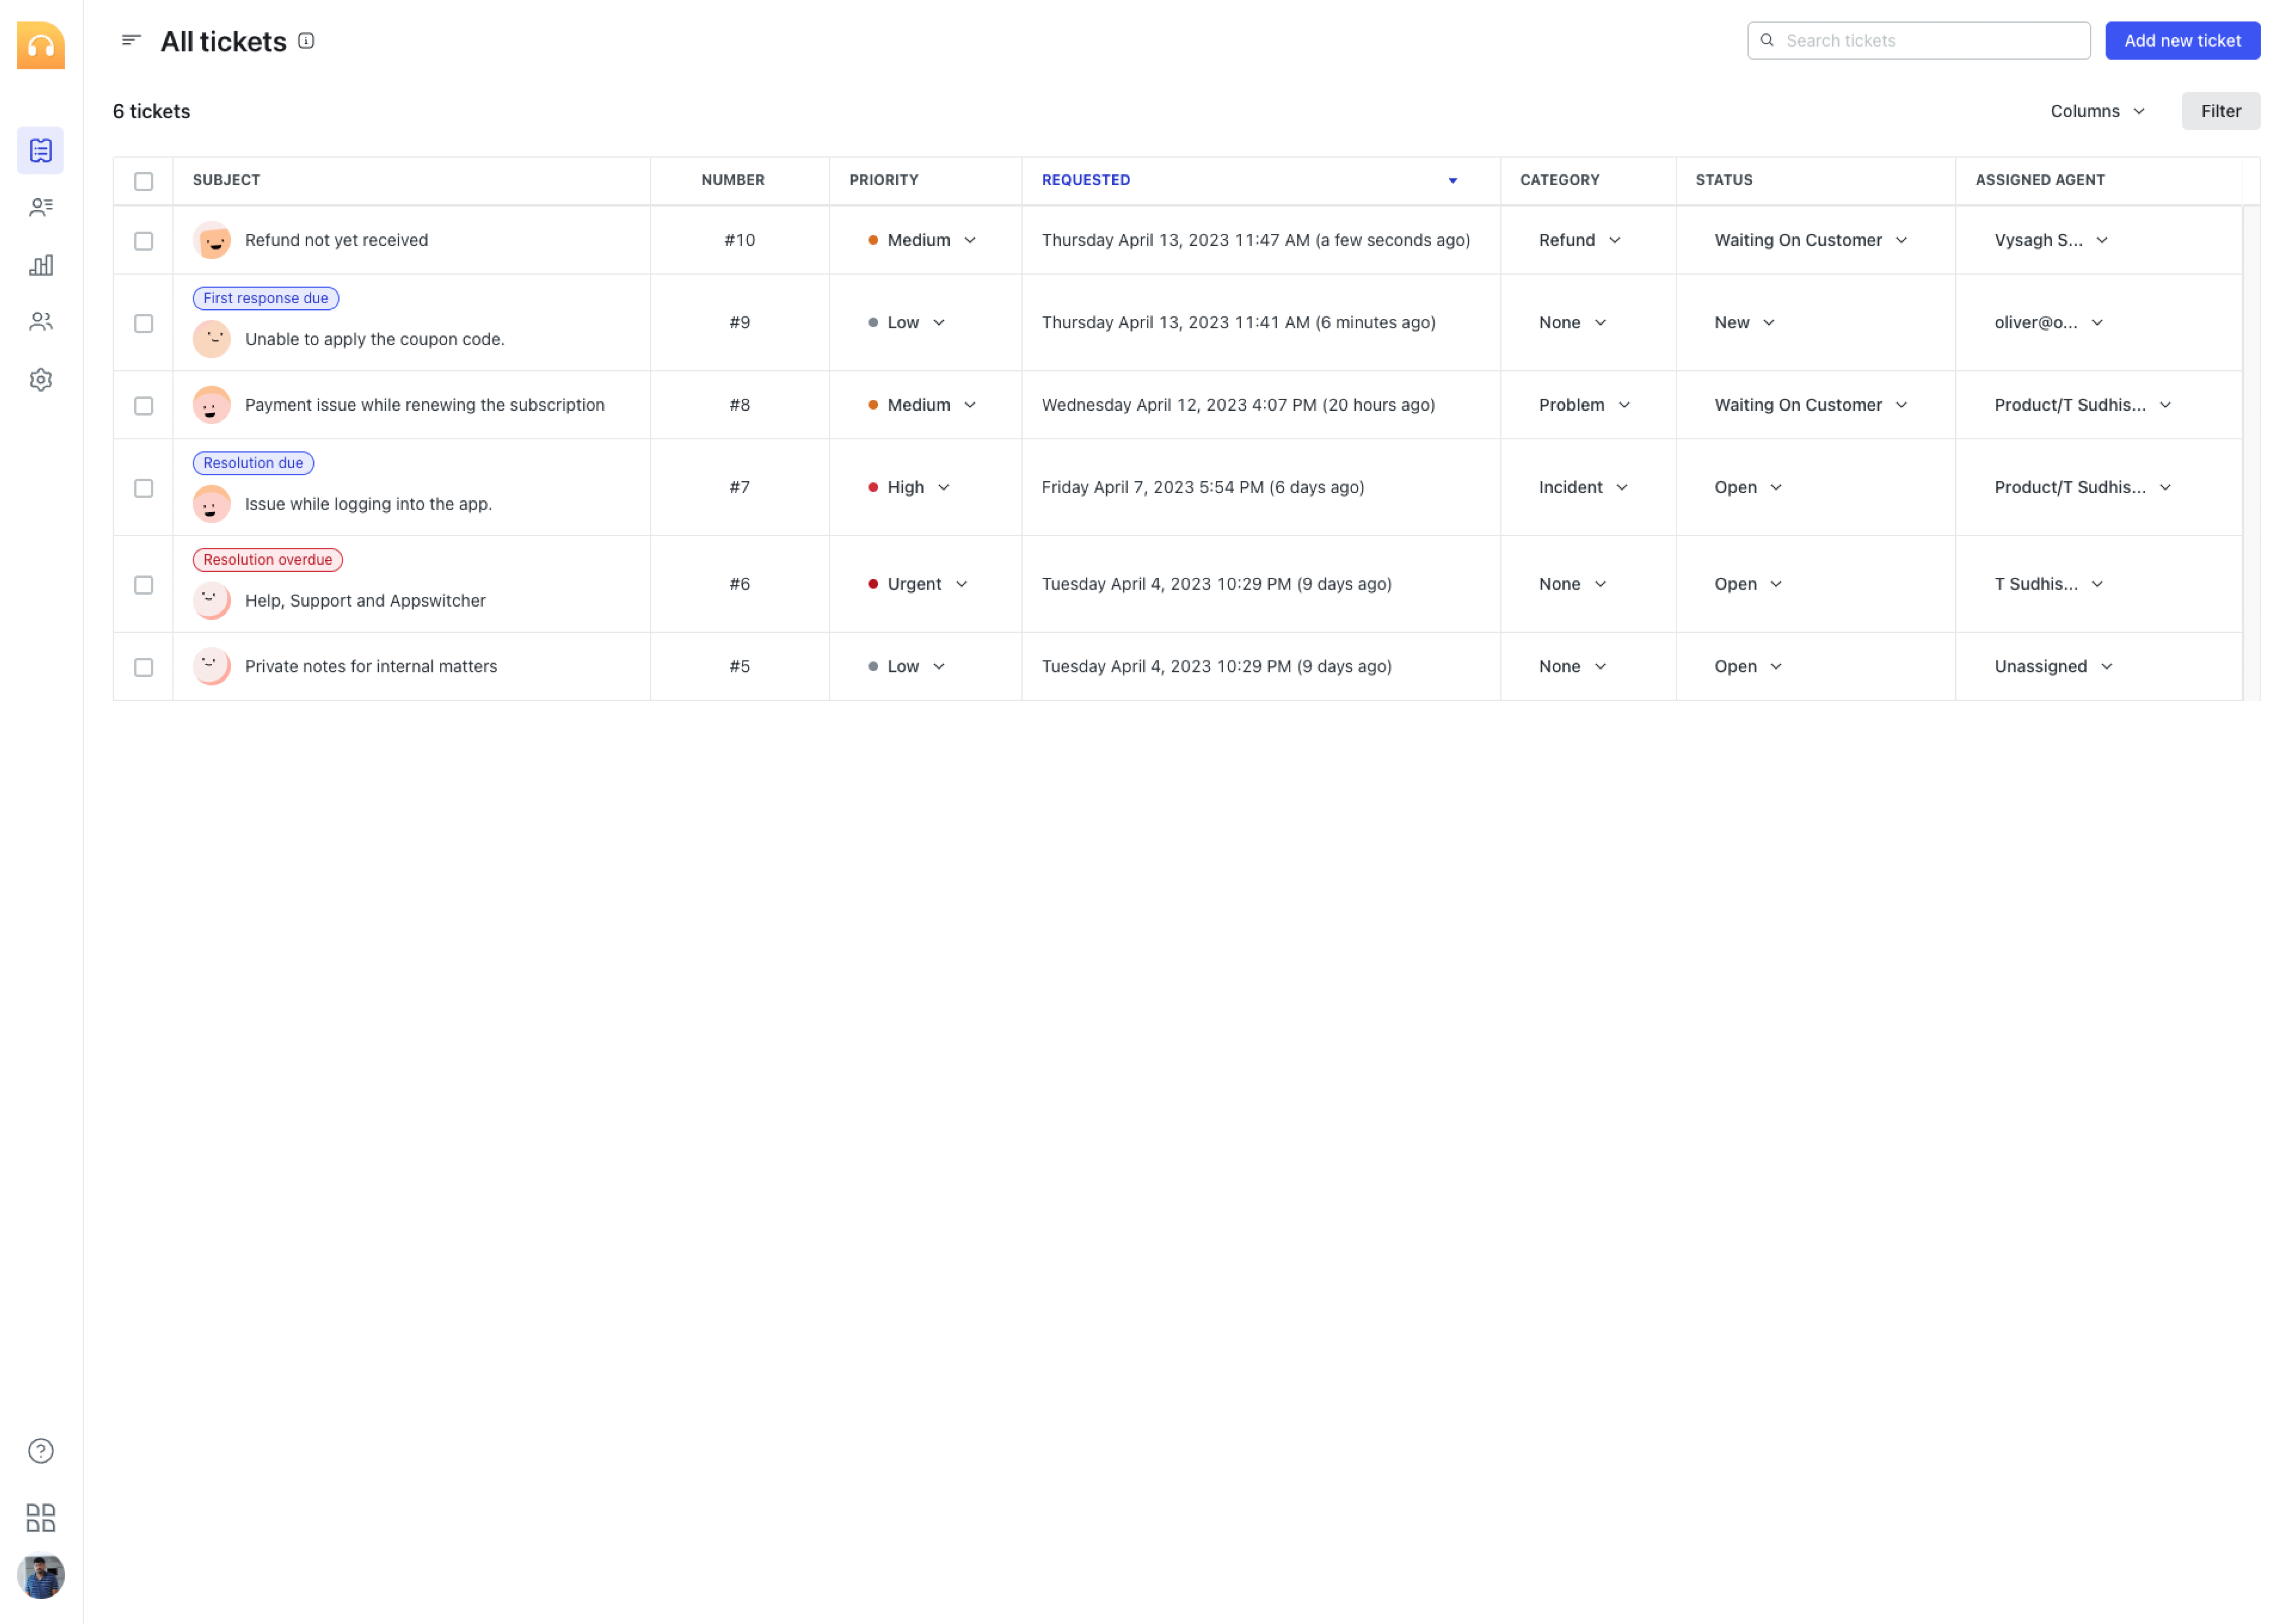Click the search magnifier icon
Screen dimensions: 2284x1624
(1767, 40)
